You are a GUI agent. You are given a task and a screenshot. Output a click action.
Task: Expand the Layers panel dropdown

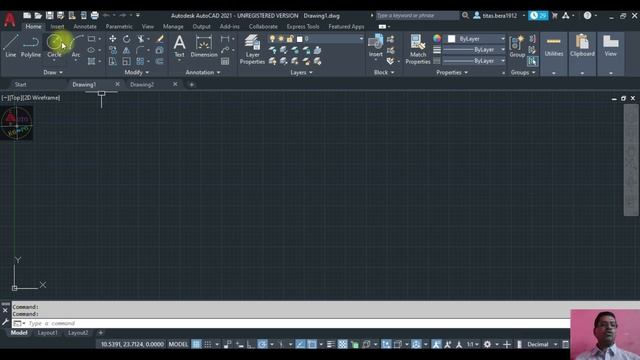click(x=302, y=72)
